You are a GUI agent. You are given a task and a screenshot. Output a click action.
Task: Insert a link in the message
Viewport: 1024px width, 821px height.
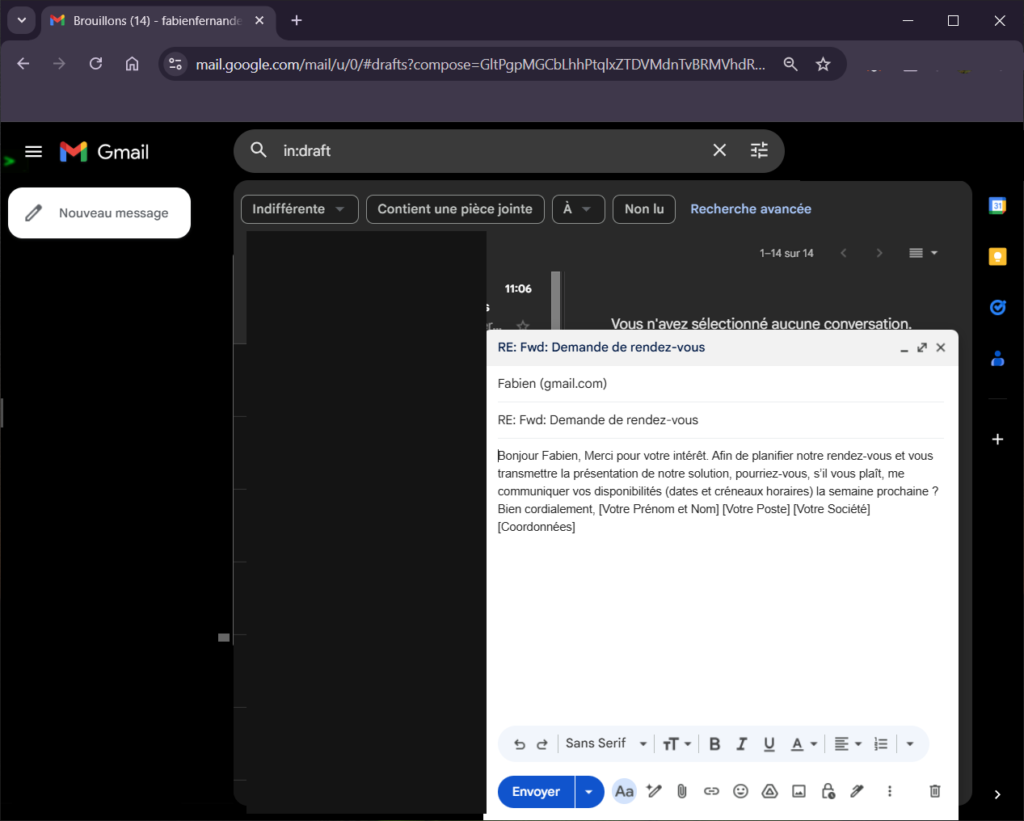point(711,791)
